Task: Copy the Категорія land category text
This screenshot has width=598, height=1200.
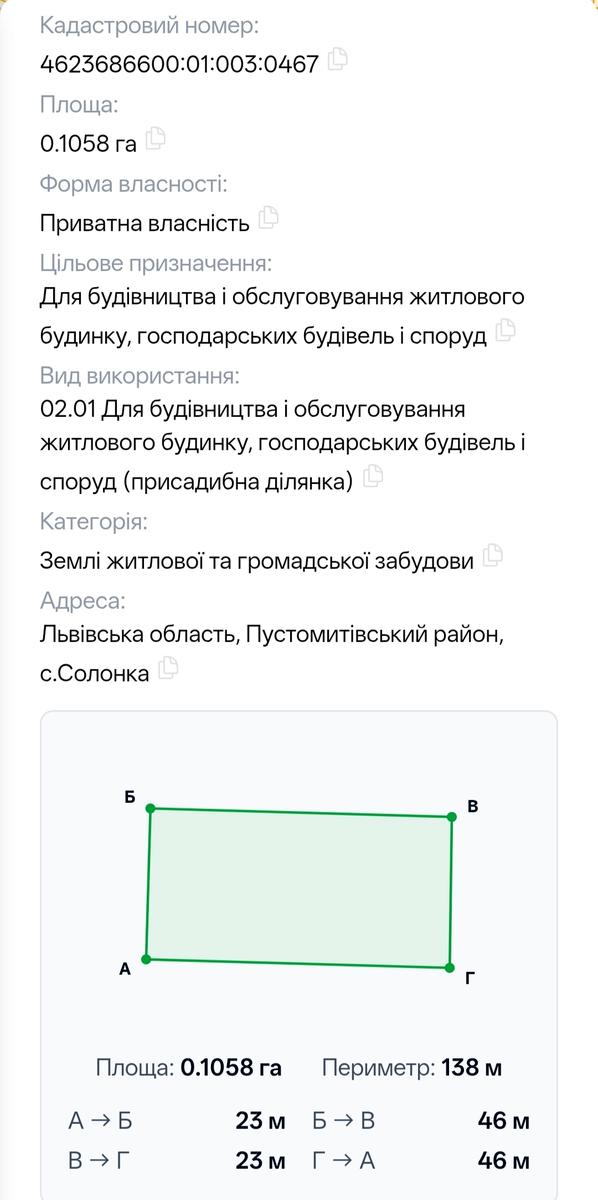Action: pos(492,556)
